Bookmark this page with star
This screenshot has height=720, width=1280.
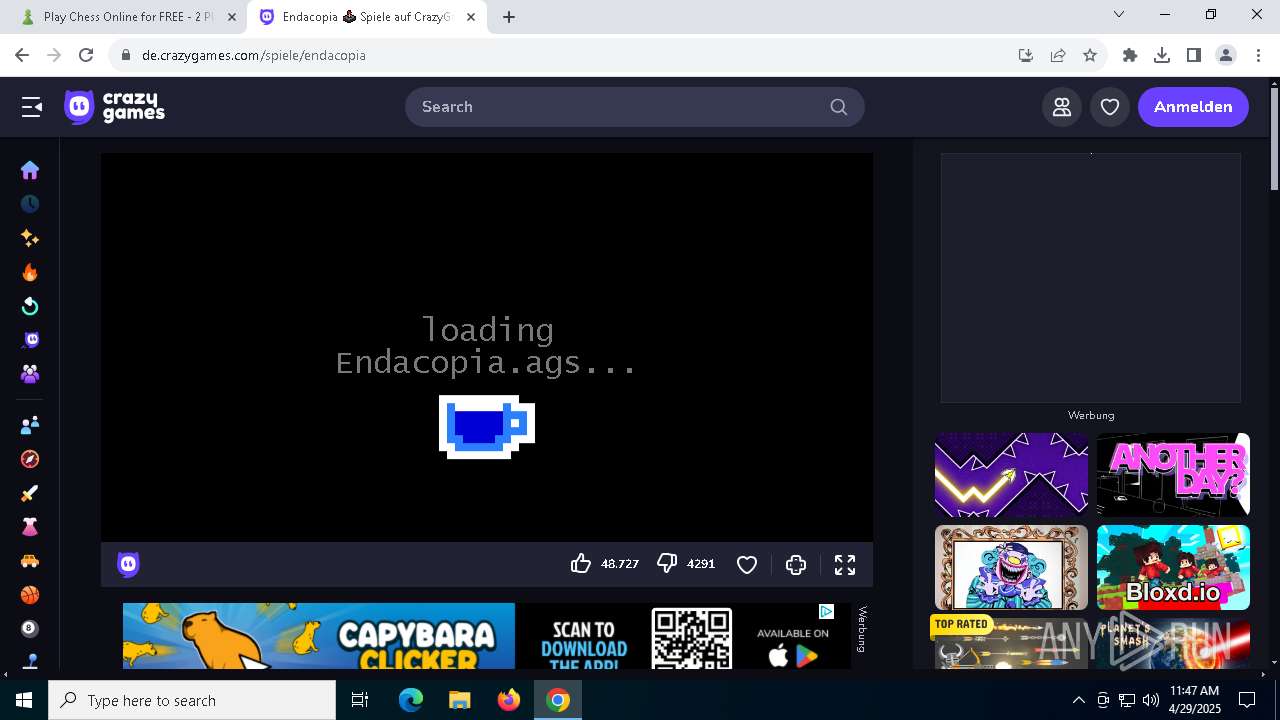coord(1090,55)
